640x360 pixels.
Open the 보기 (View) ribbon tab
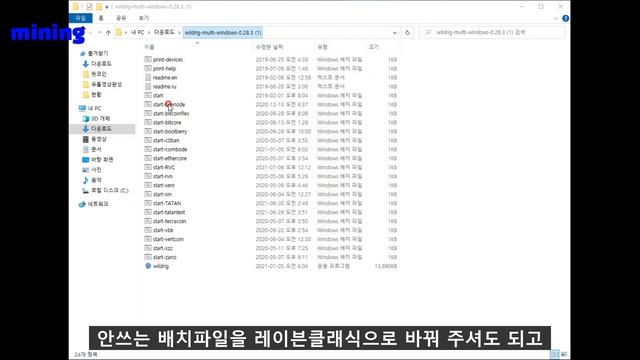tap(144, 18)
